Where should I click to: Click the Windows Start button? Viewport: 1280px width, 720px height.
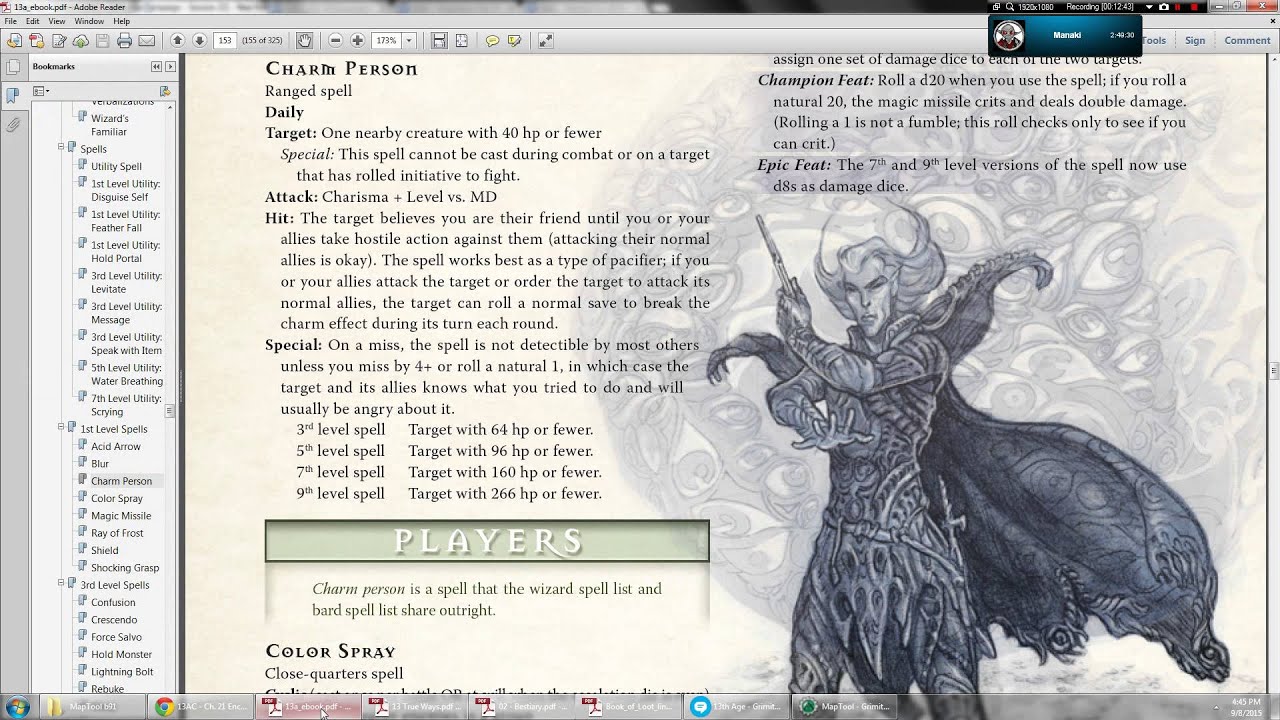pos(17,706)
